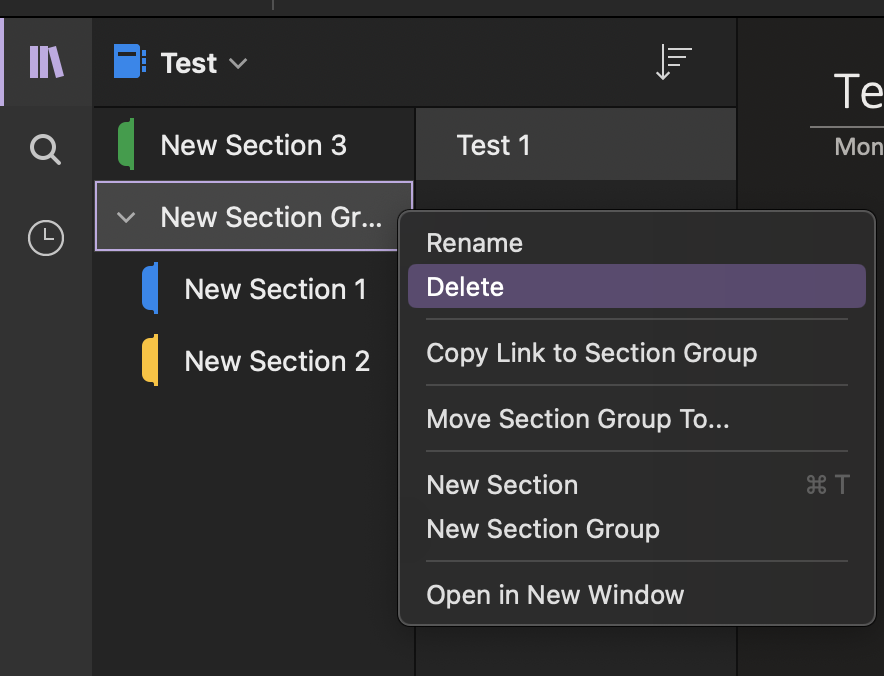Select the New Section 3 label
884x676 pixels.
(254, 145)
